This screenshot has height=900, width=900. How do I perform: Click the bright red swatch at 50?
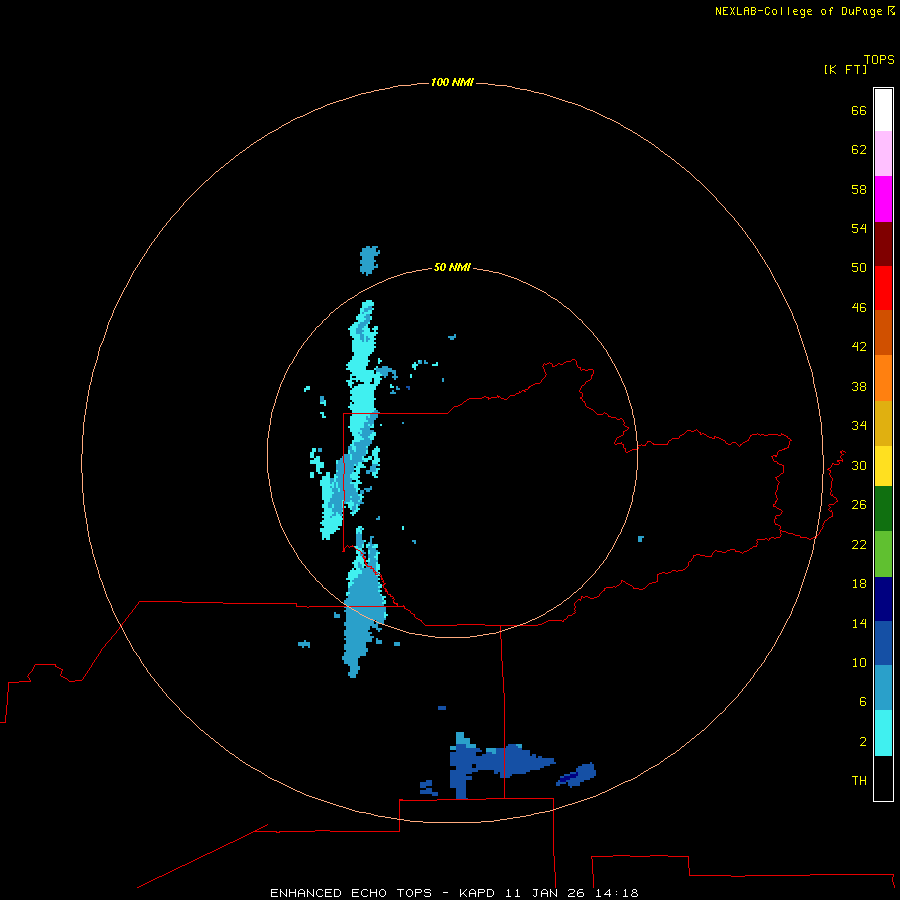click(x=883, y=288)
